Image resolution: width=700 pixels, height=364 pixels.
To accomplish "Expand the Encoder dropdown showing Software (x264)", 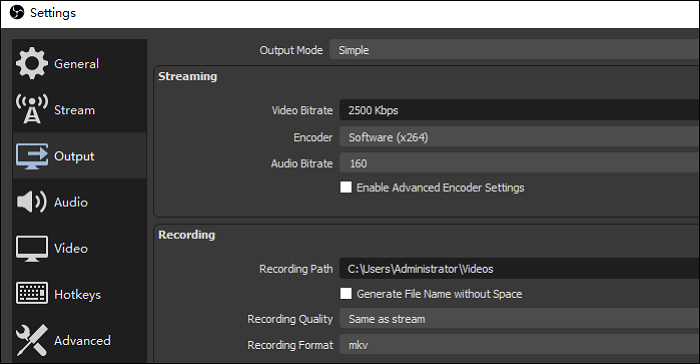I will [520, 137].
